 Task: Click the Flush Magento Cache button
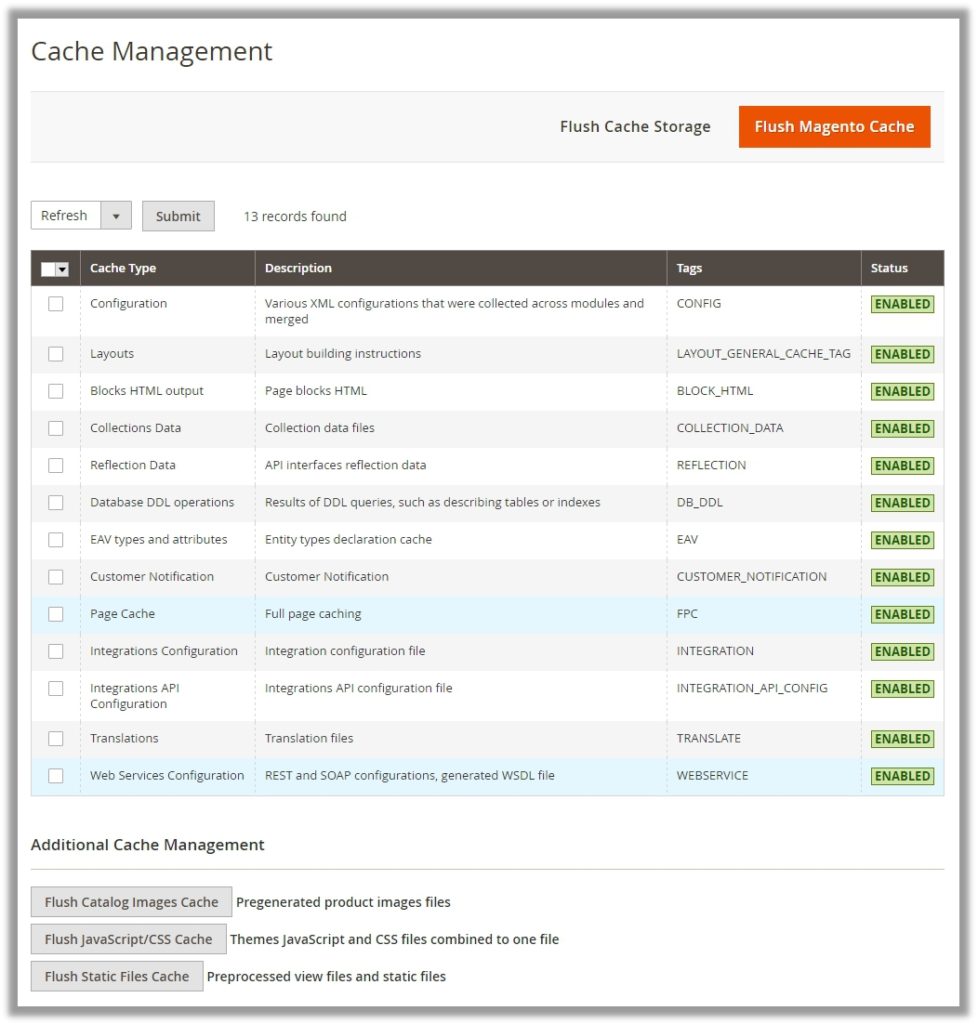point(834,126)
